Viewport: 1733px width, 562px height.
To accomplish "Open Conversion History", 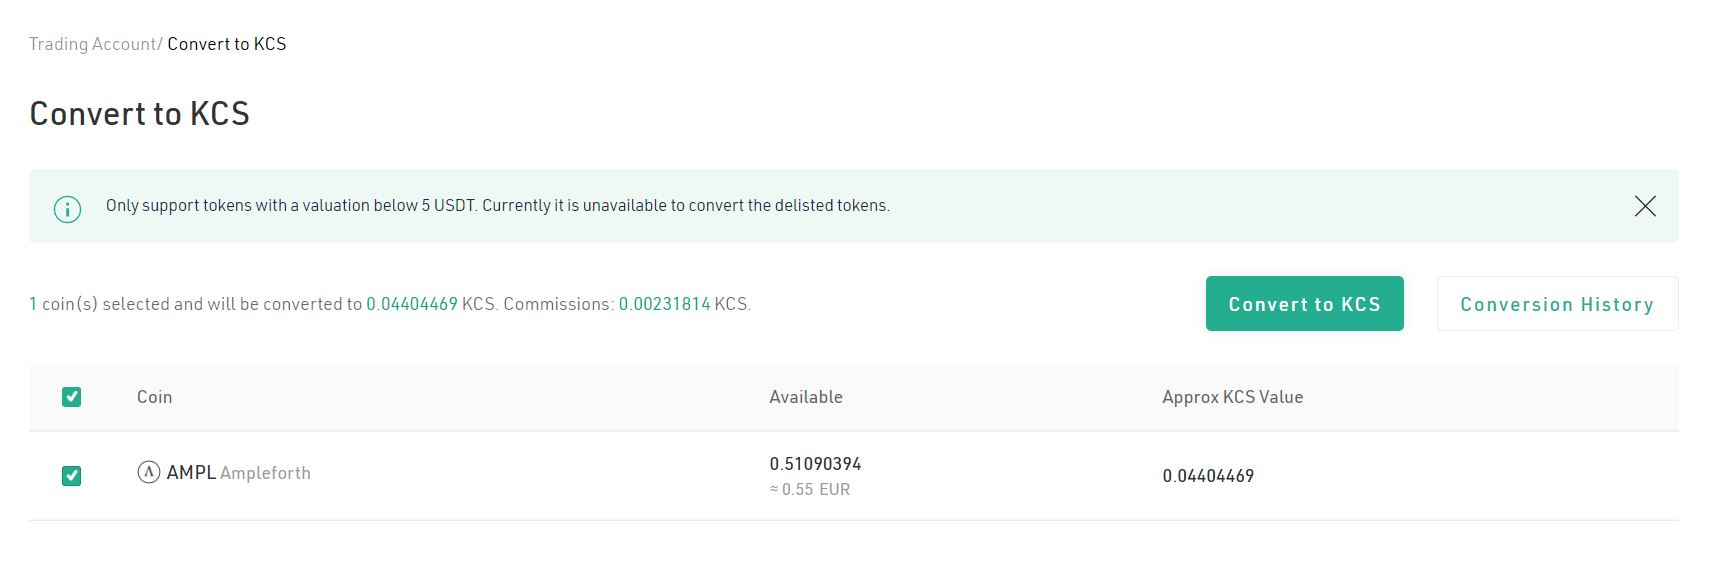I will pos(1557,304).
